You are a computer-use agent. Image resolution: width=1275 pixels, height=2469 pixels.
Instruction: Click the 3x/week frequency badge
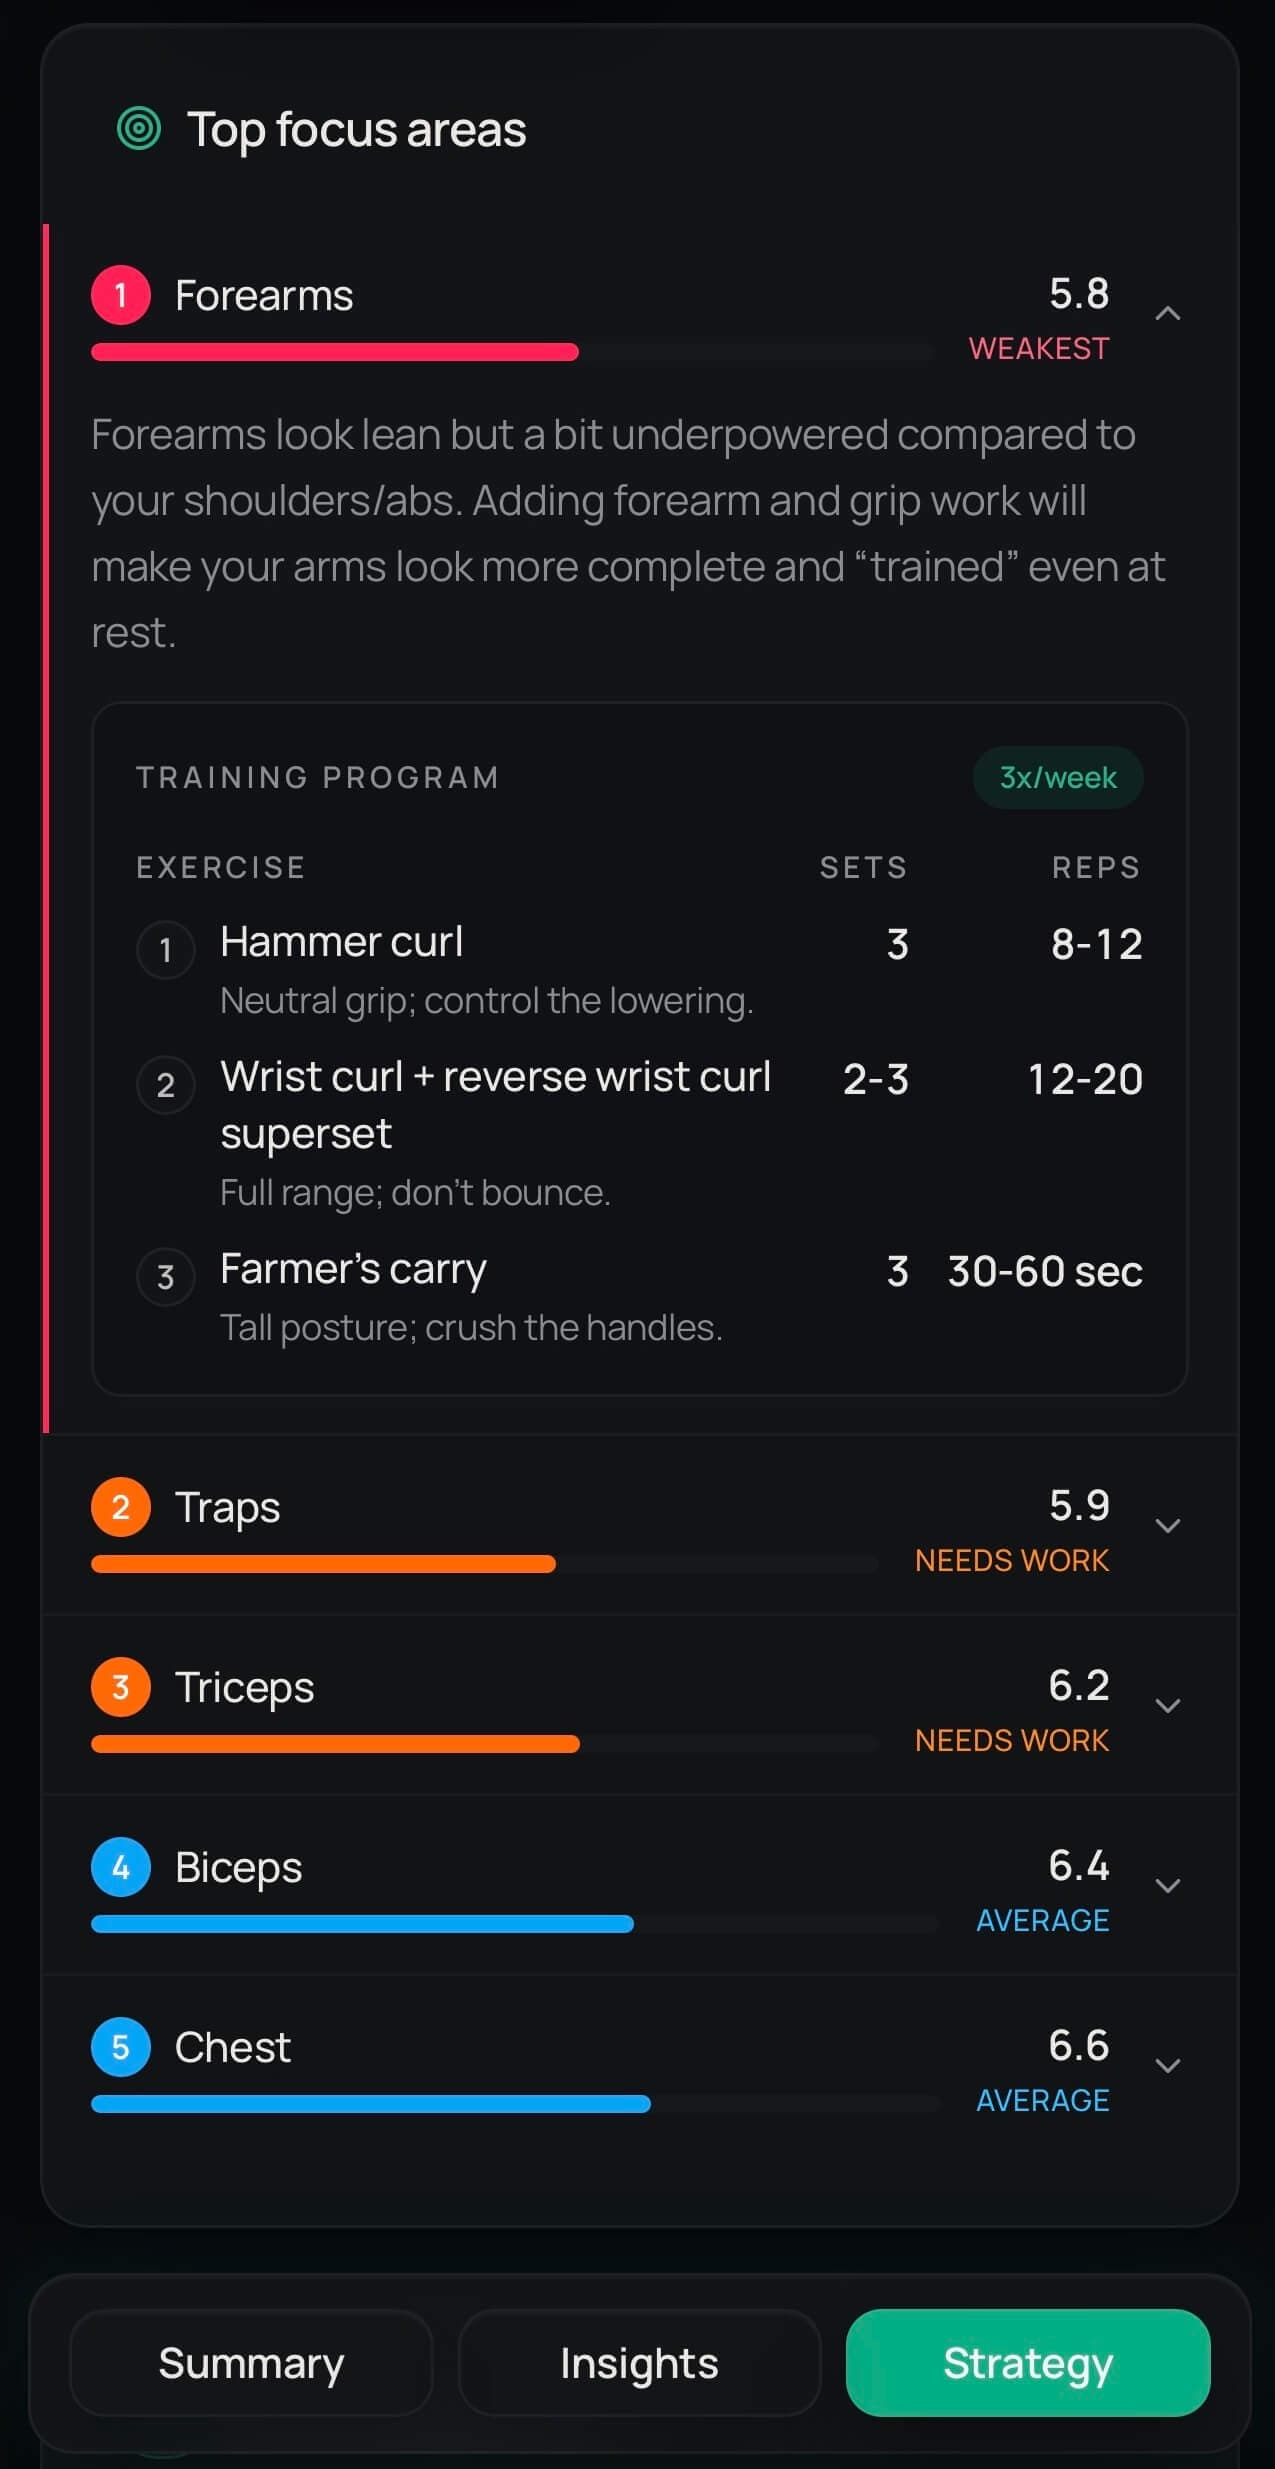pos(1058,778)
